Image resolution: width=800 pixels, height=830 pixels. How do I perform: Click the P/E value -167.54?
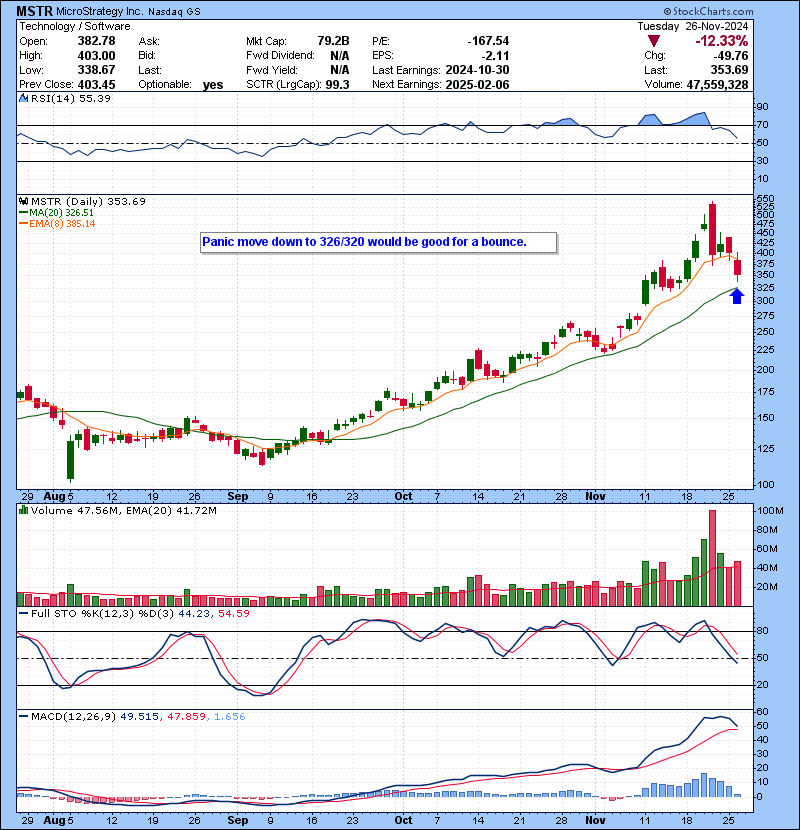(x=488, y=41)
